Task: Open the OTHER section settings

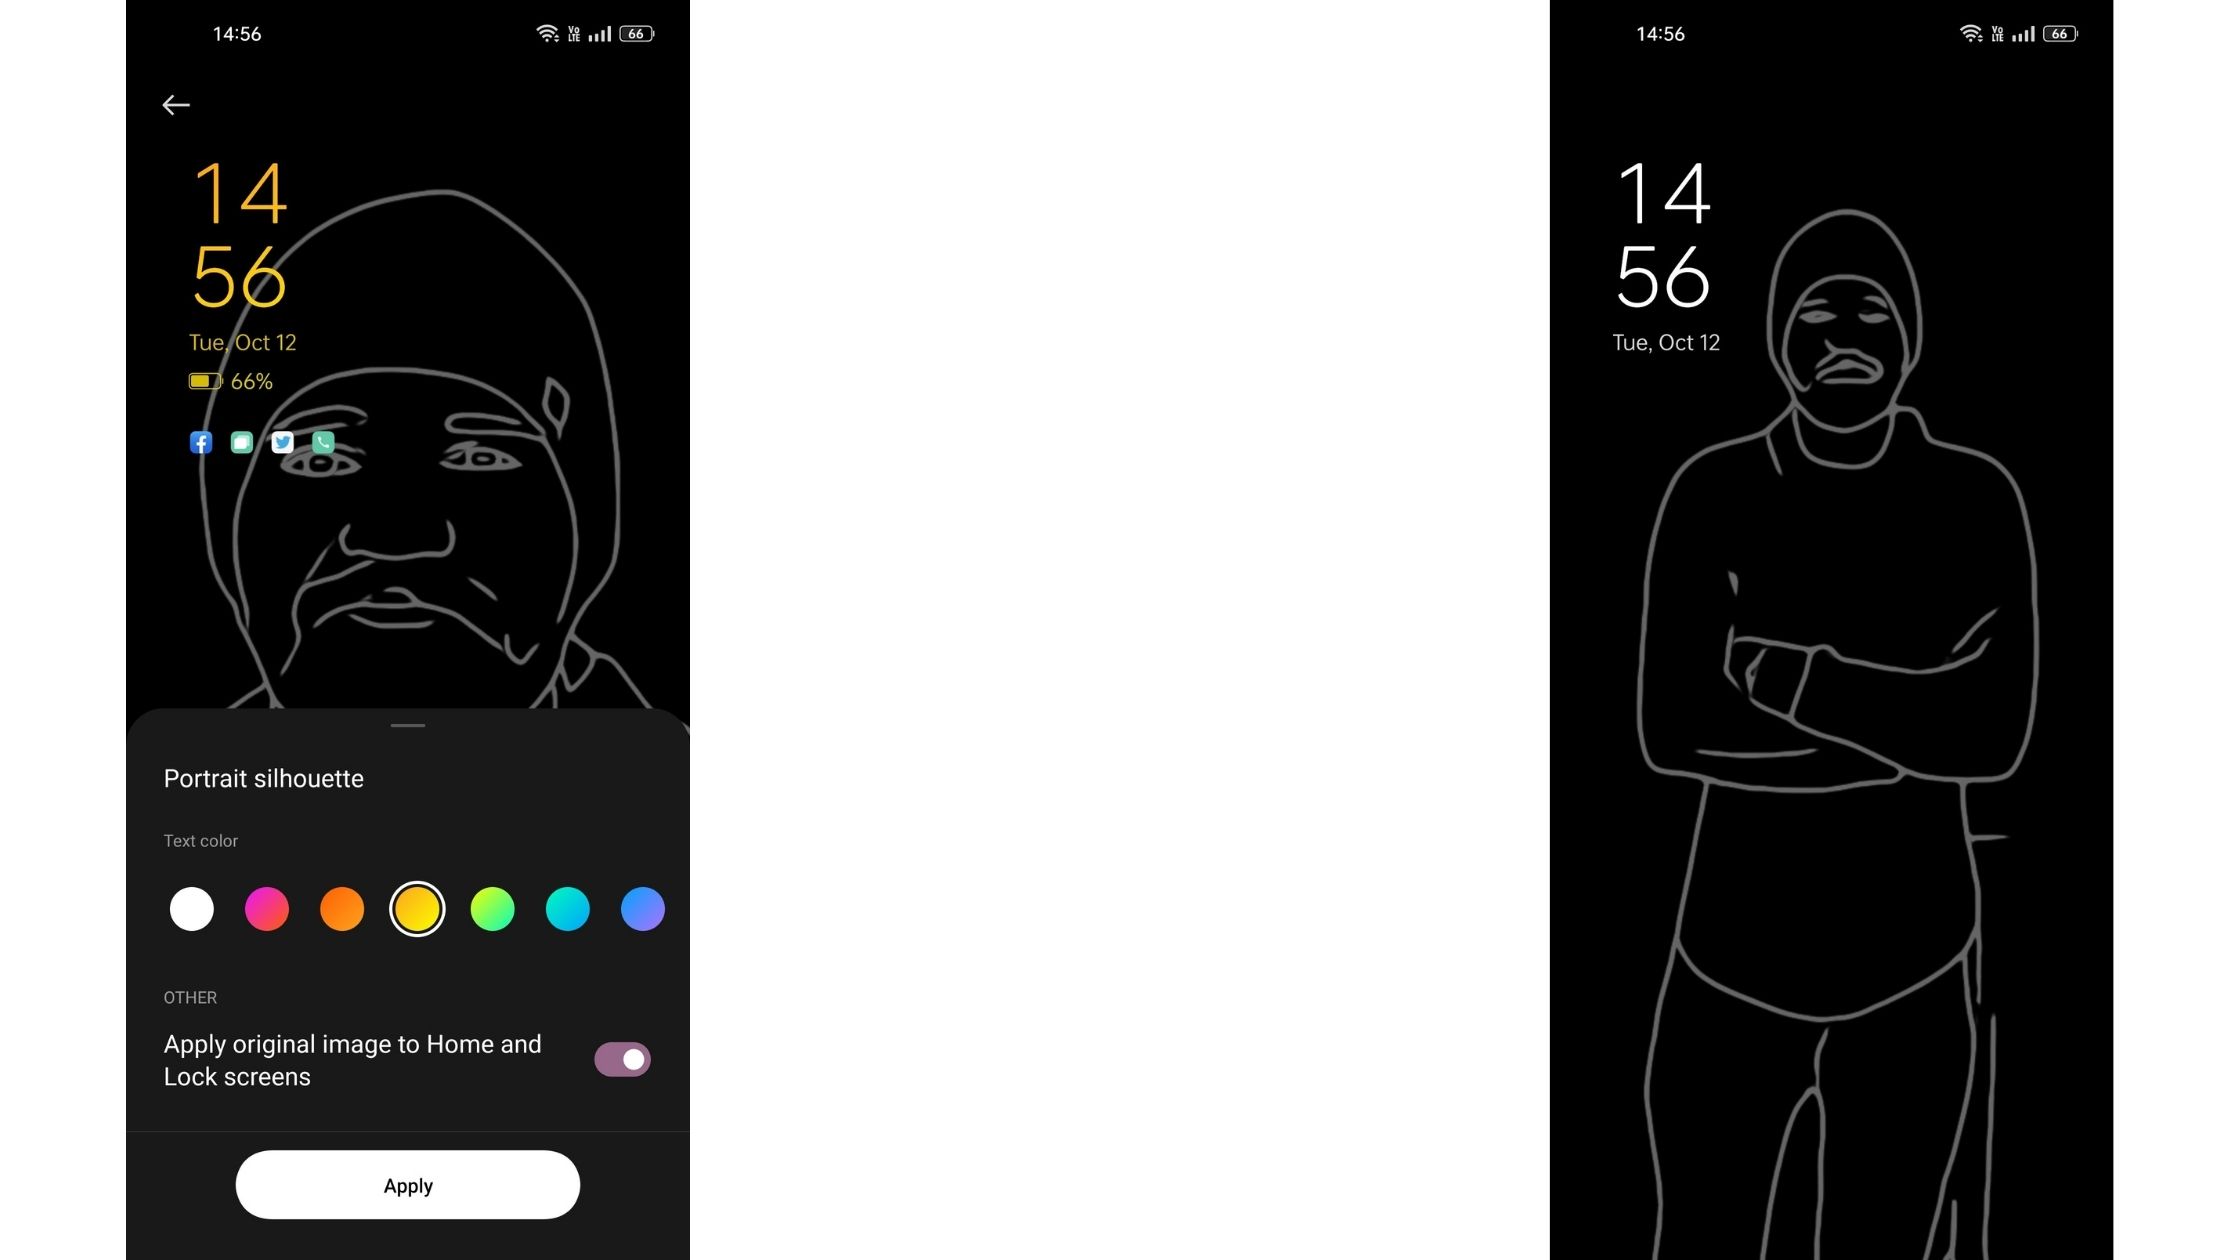Action: tap(189, 997)
